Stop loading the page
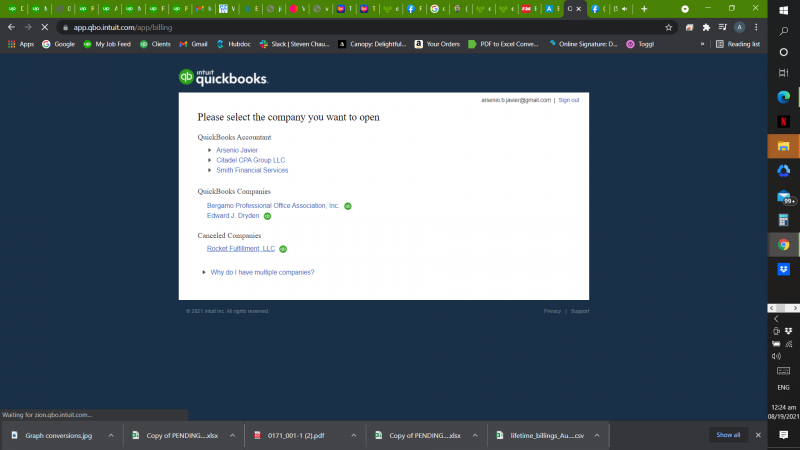The height and width of the screenshot is (450, 800). [x=44, y=28]
